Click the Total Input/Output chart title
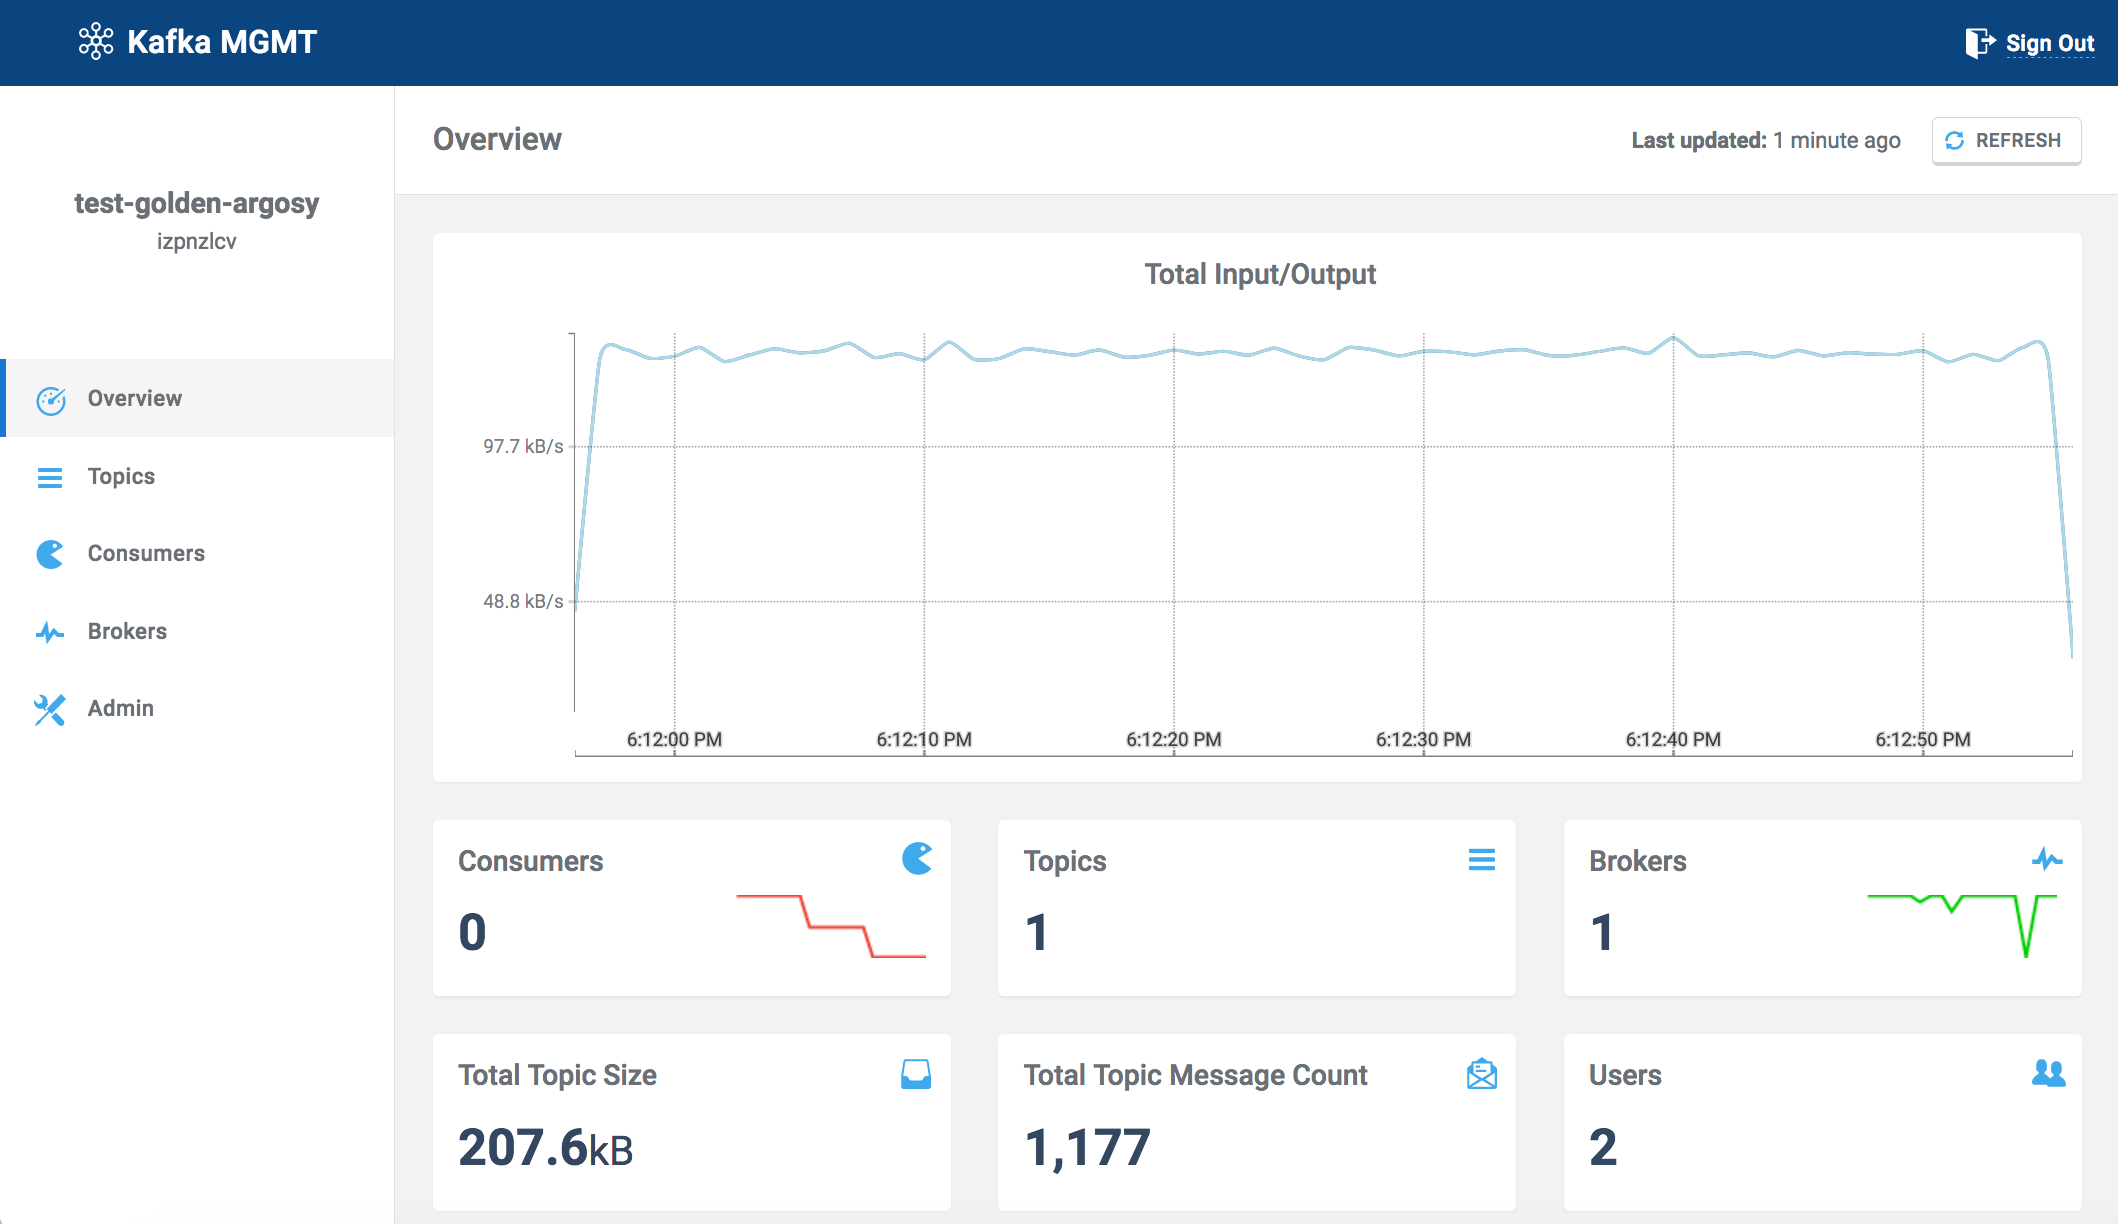This screenshot has width=2118, height=1224. click(x=1260, y=274)
